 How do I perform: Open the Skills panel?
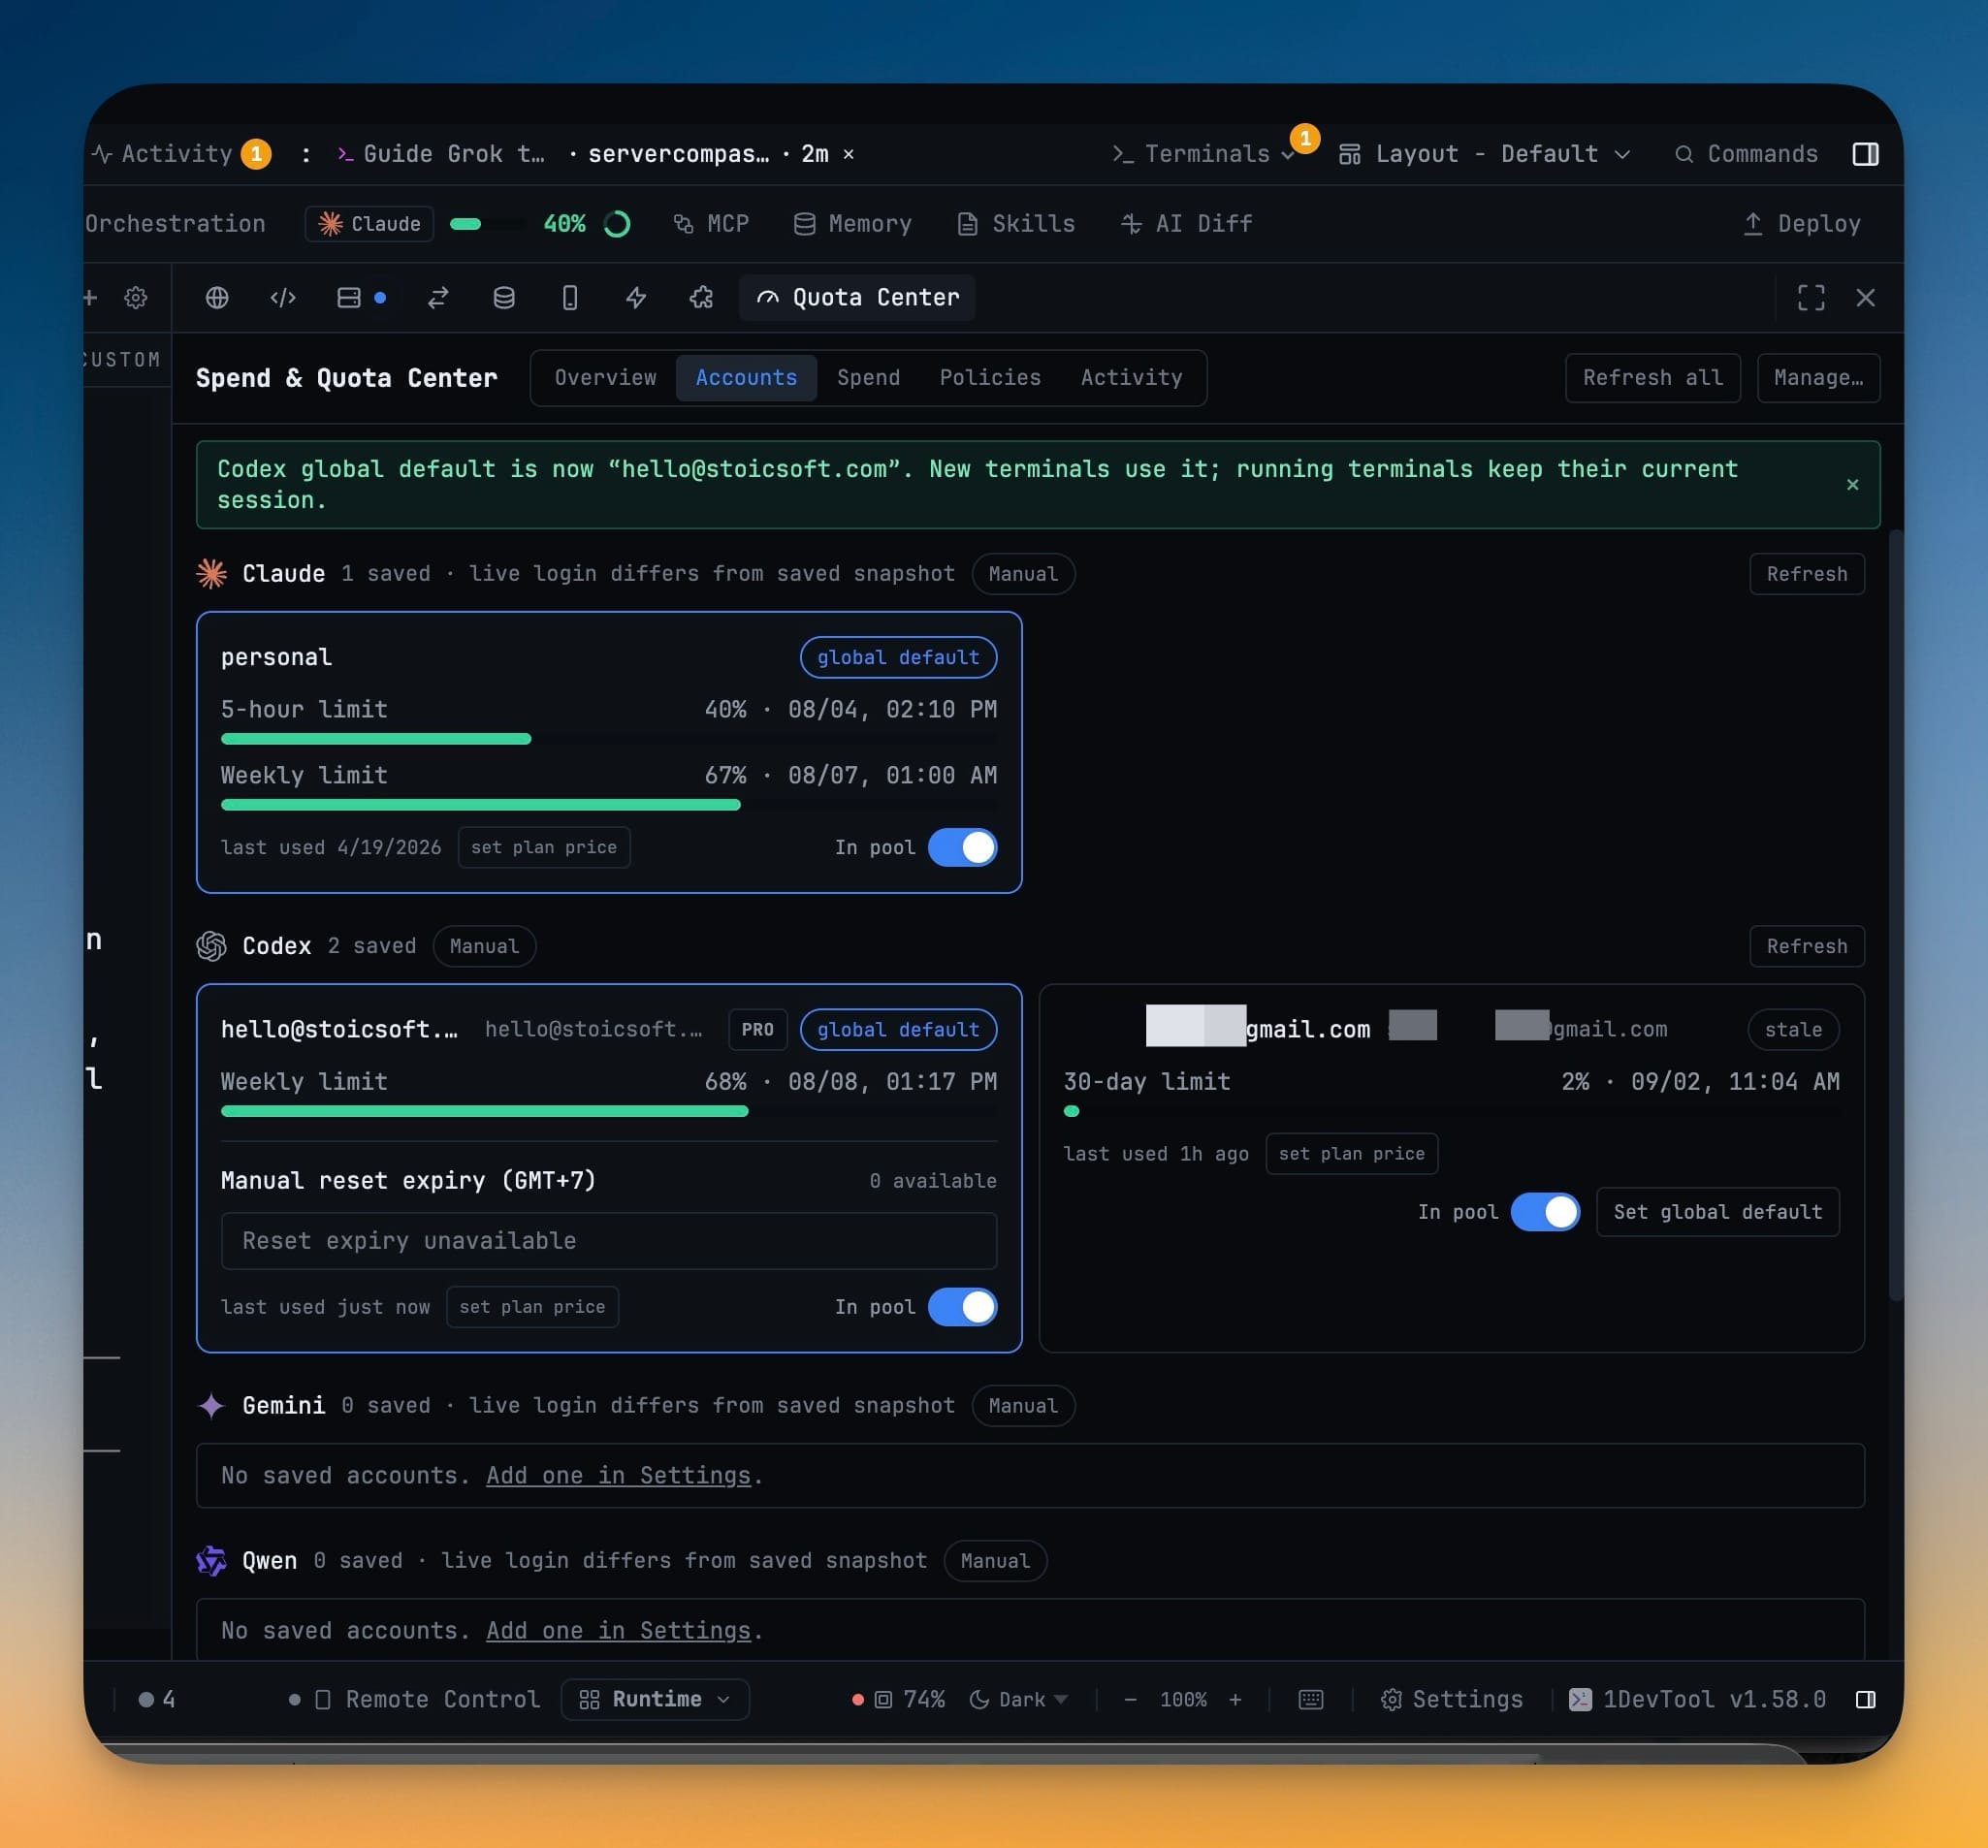(1016, 224)
